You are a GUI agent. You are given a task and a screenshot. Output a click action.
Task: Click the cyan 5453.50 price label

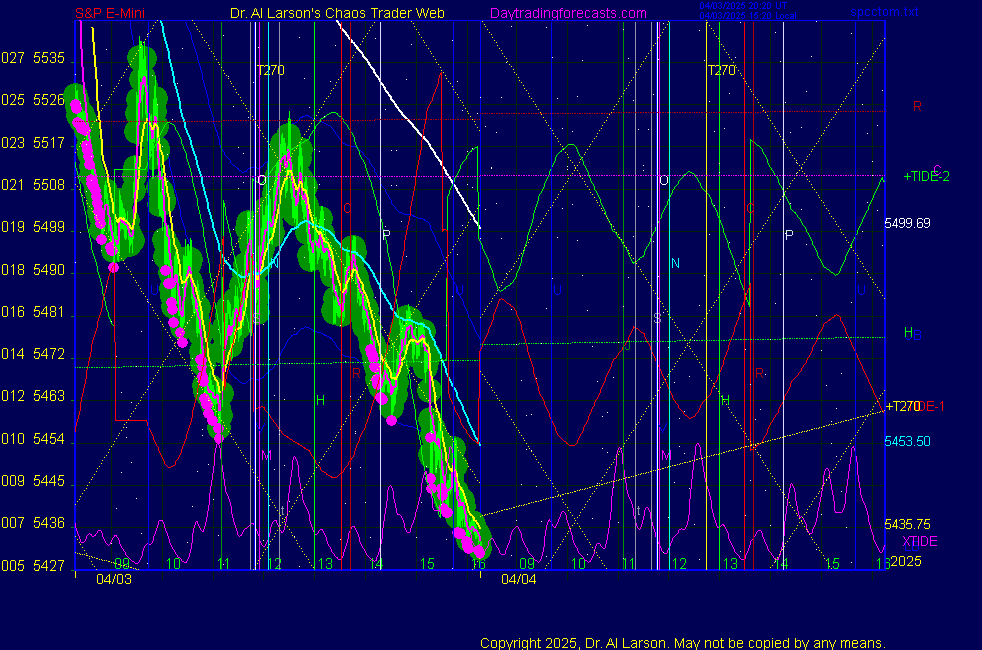(907, 441)
